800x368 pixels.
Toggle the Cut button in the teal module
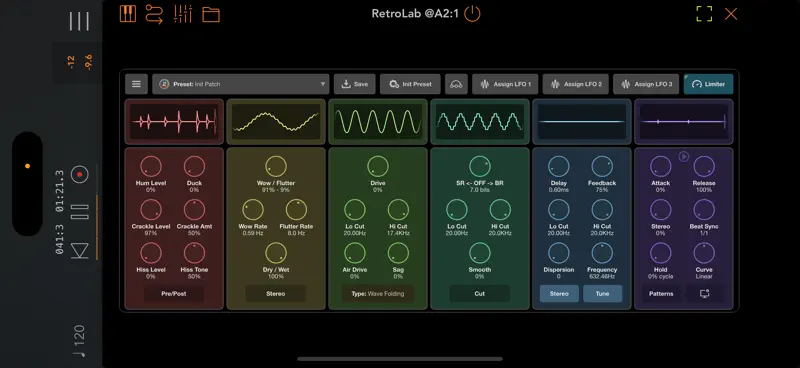480,294
